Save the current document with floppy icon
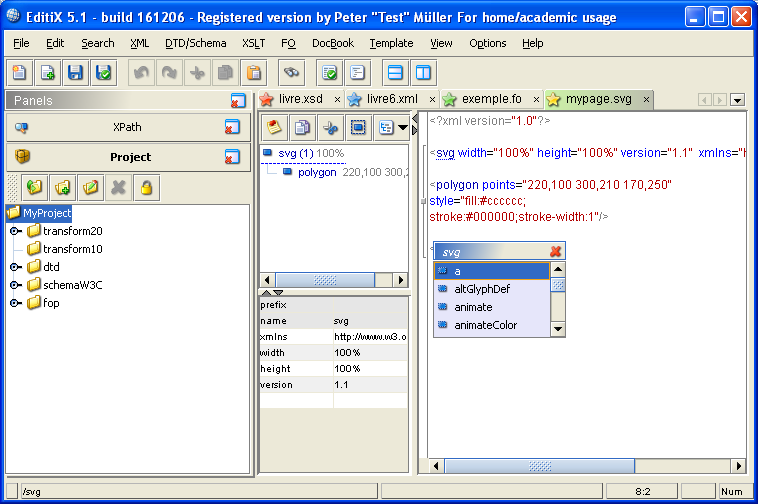Screen dimensions: 758x504 pos(75,72)
